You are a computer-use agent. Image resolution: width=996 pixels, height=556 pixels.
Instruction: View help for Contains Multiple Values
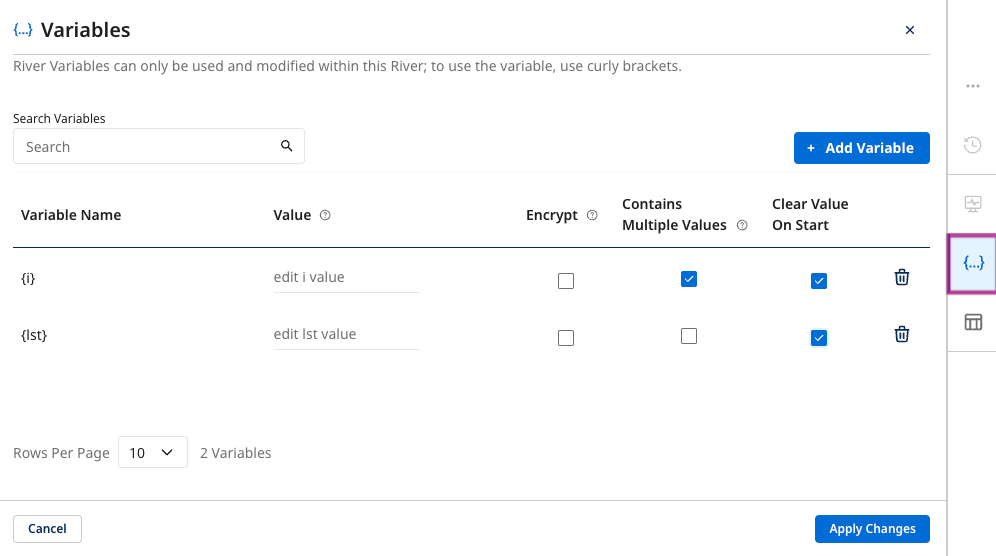coord(742,226)
